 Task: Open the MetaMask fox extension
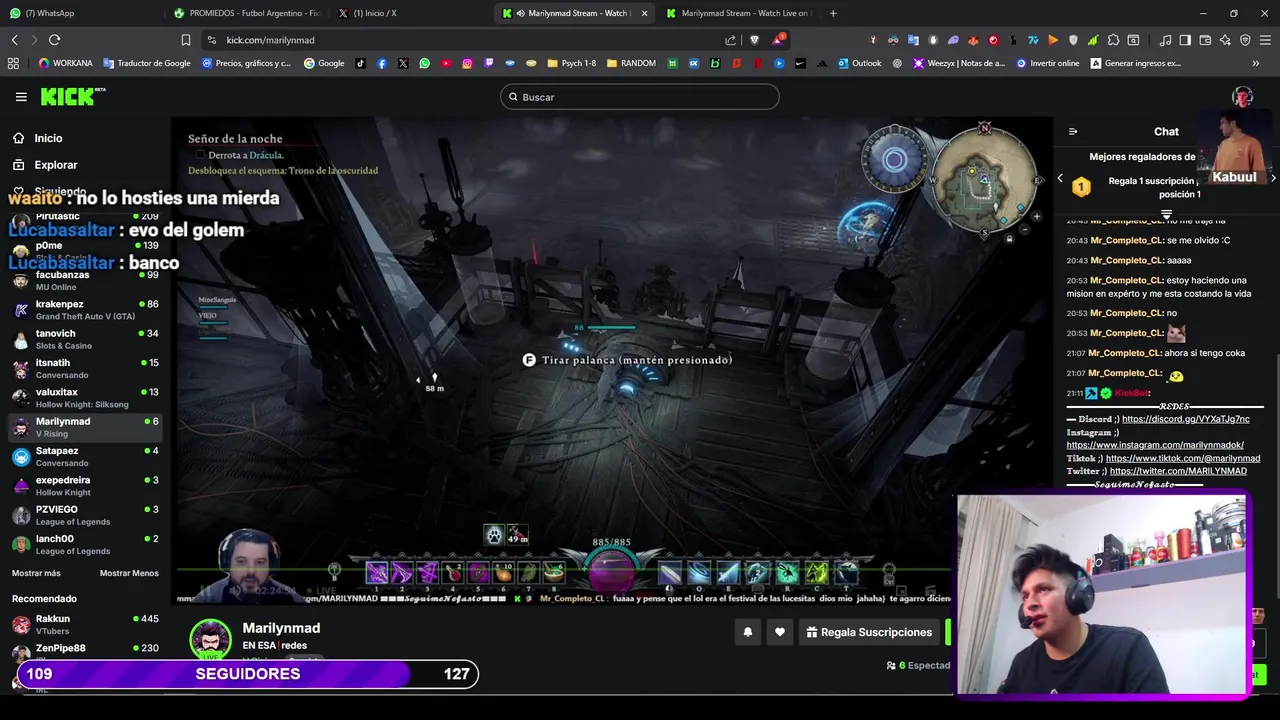click(x=973, y=40)
